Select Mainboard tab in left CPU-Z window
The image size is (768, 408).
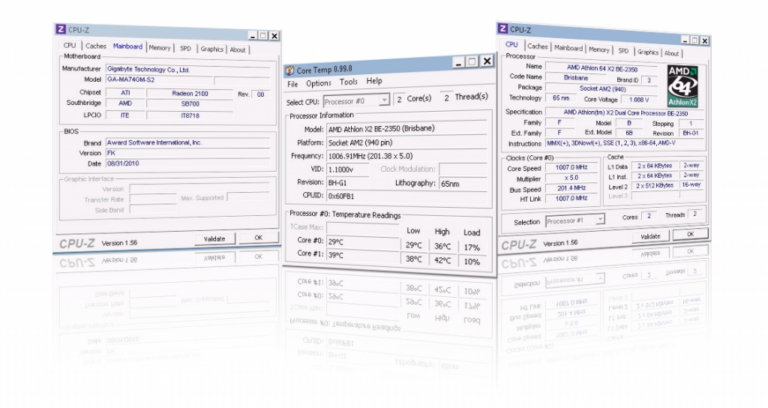127,46
